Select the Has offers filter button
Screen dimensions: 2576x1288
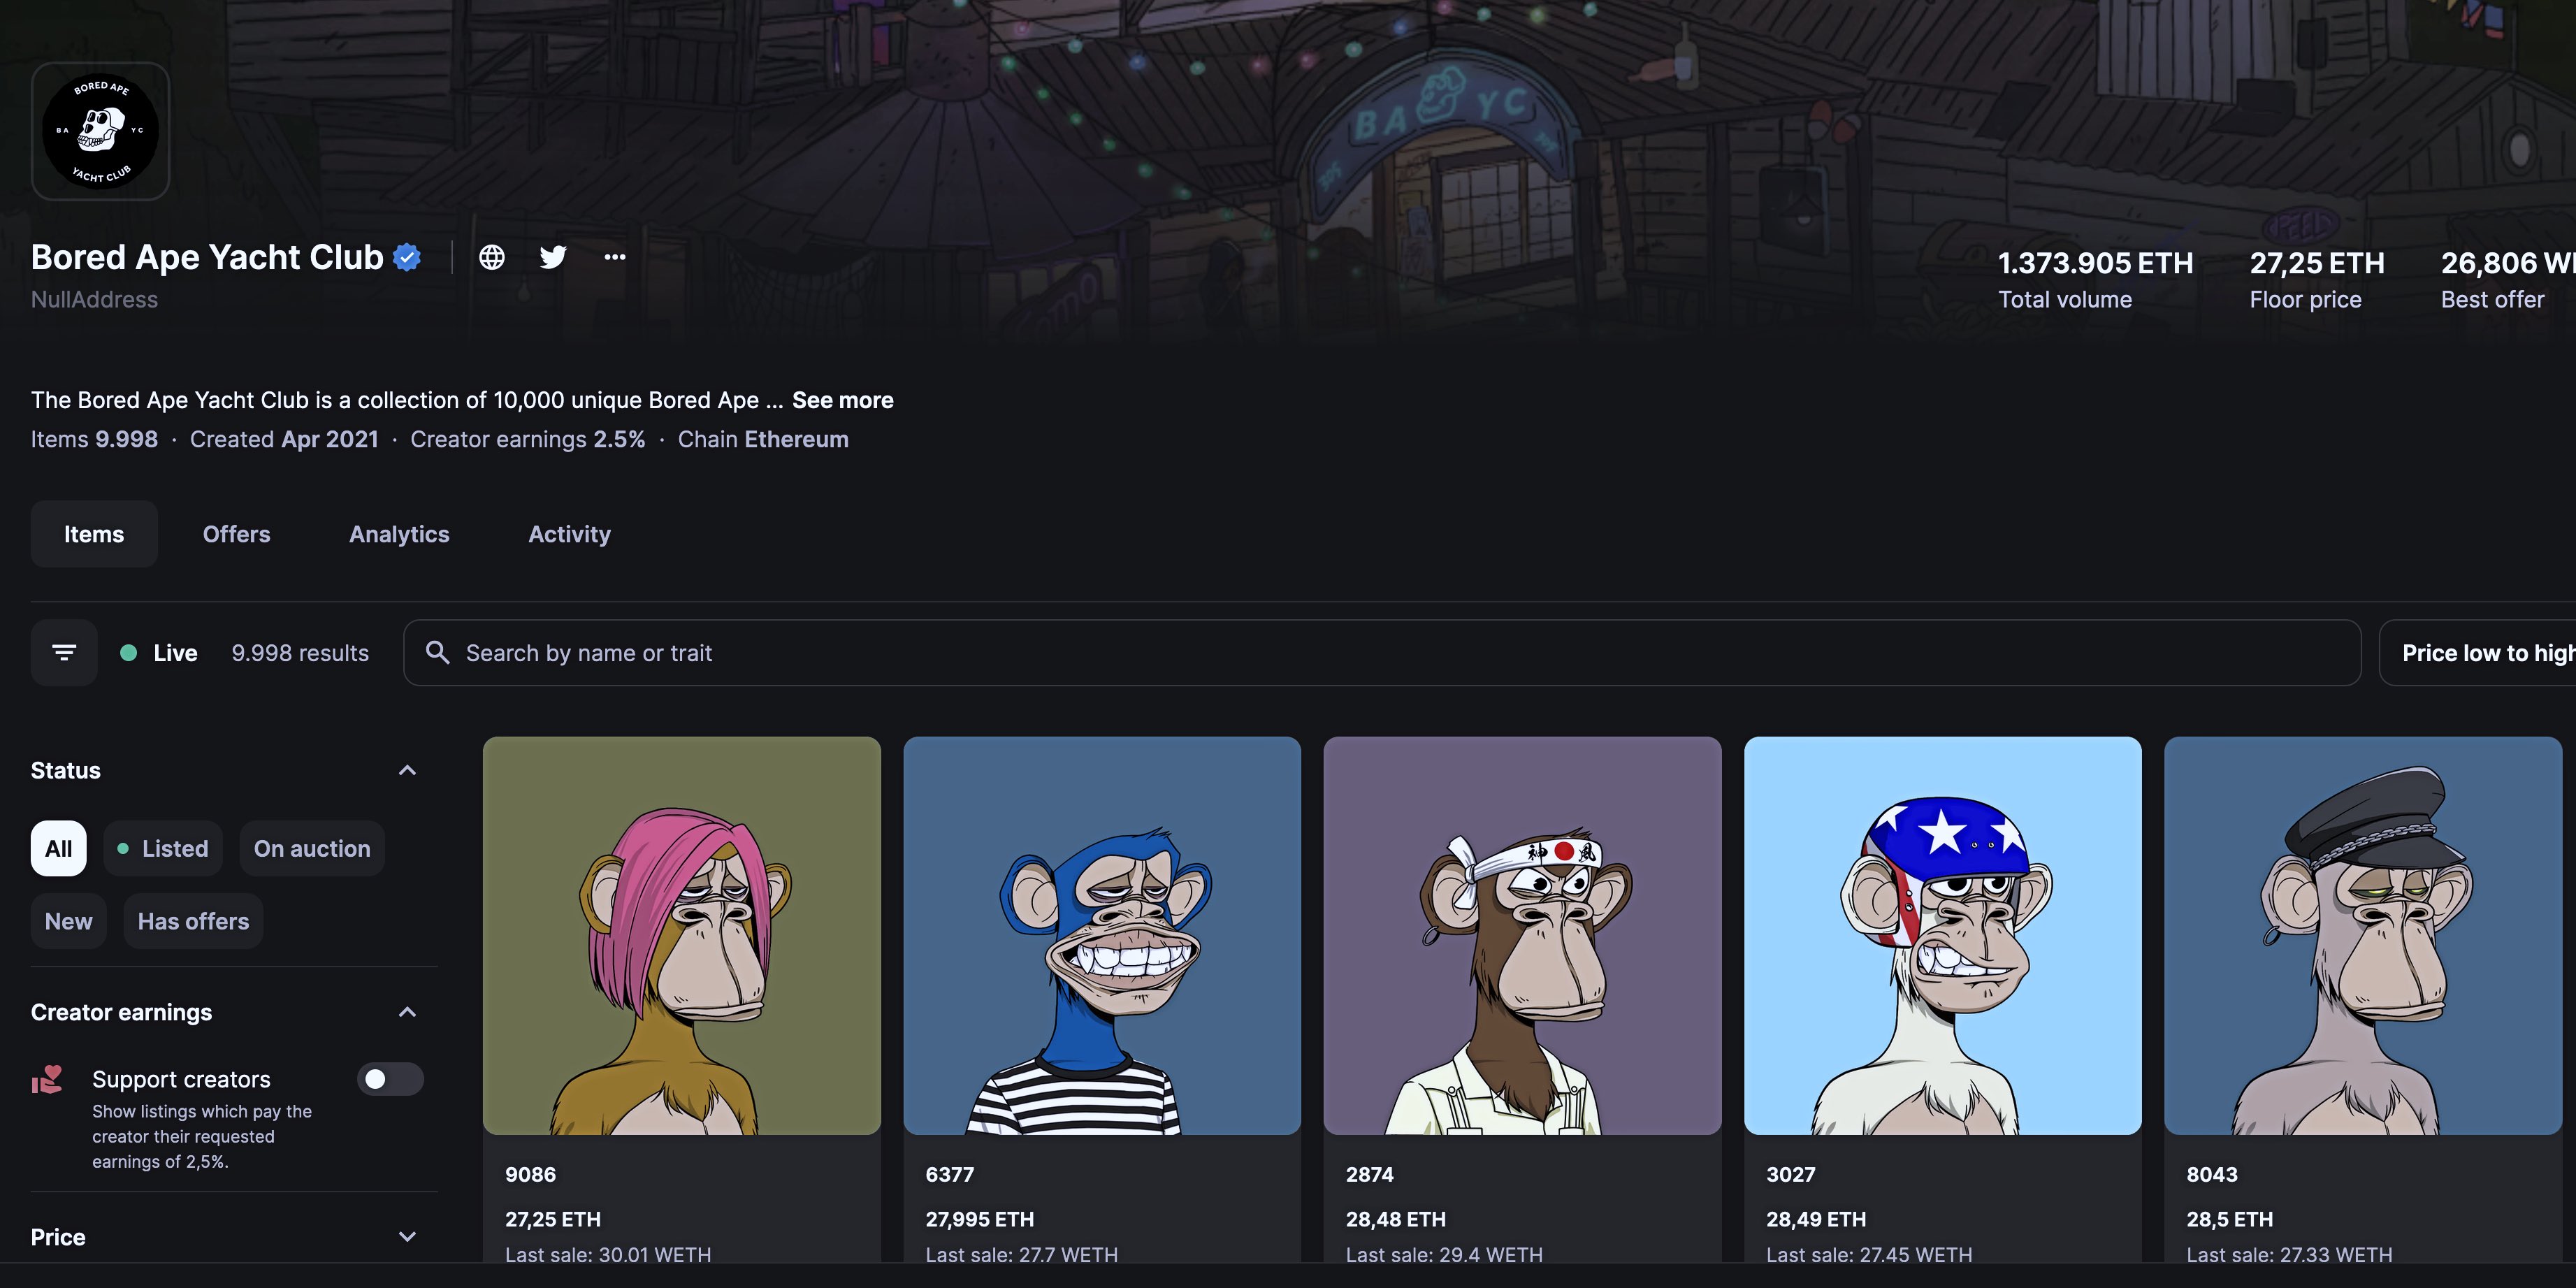(193, 921)
